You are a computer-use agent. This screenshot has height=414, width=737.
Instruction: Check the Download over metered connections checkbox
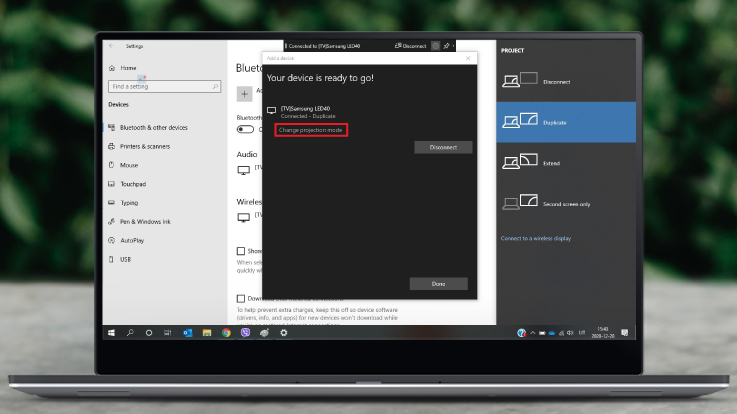point(241,298)
